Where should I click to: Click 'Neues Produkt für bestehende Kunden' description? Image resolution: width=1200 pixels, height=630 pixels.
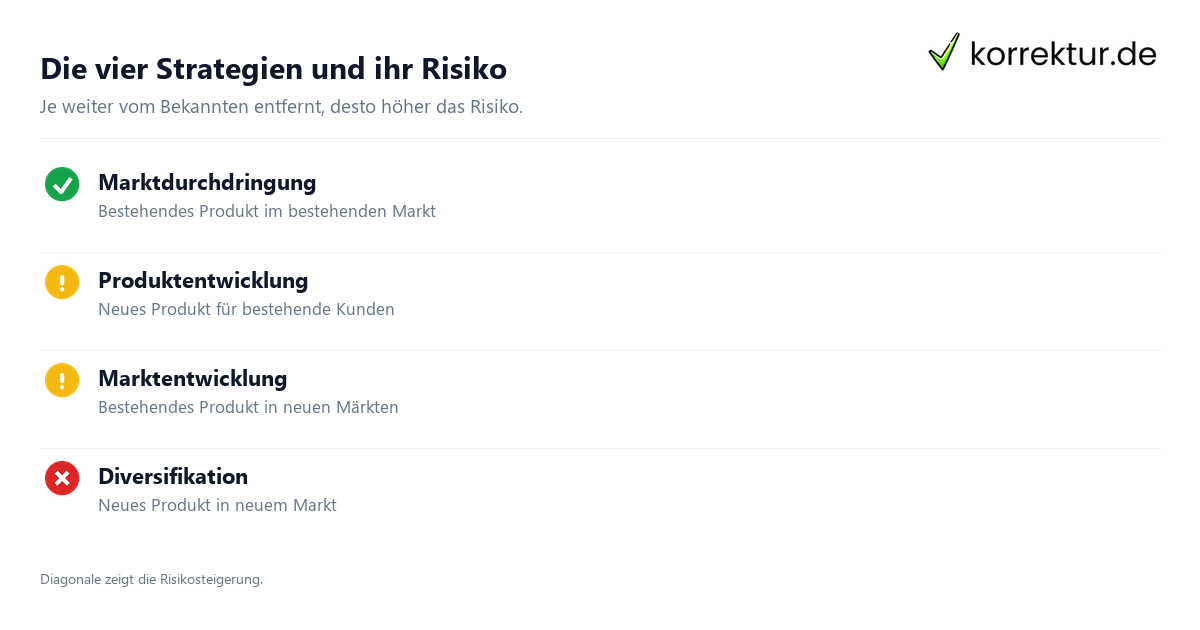coord(246,310)
